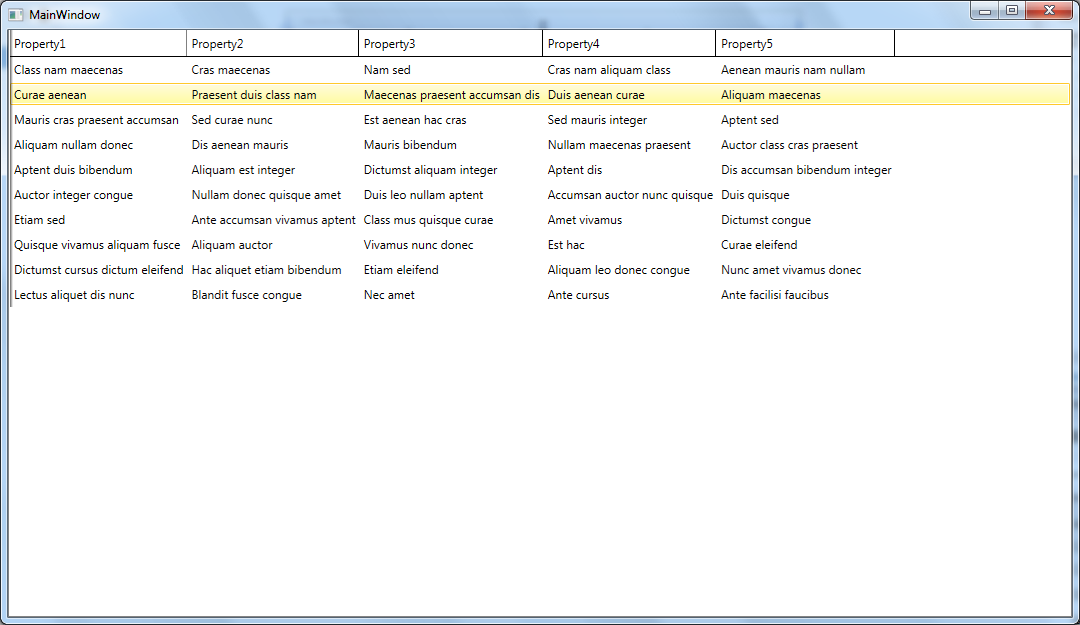The width and height of the screenshot is (1080, 625).
Task: Select cell 'Duis quisque' in Property5
Action: [x=755, y=195]
